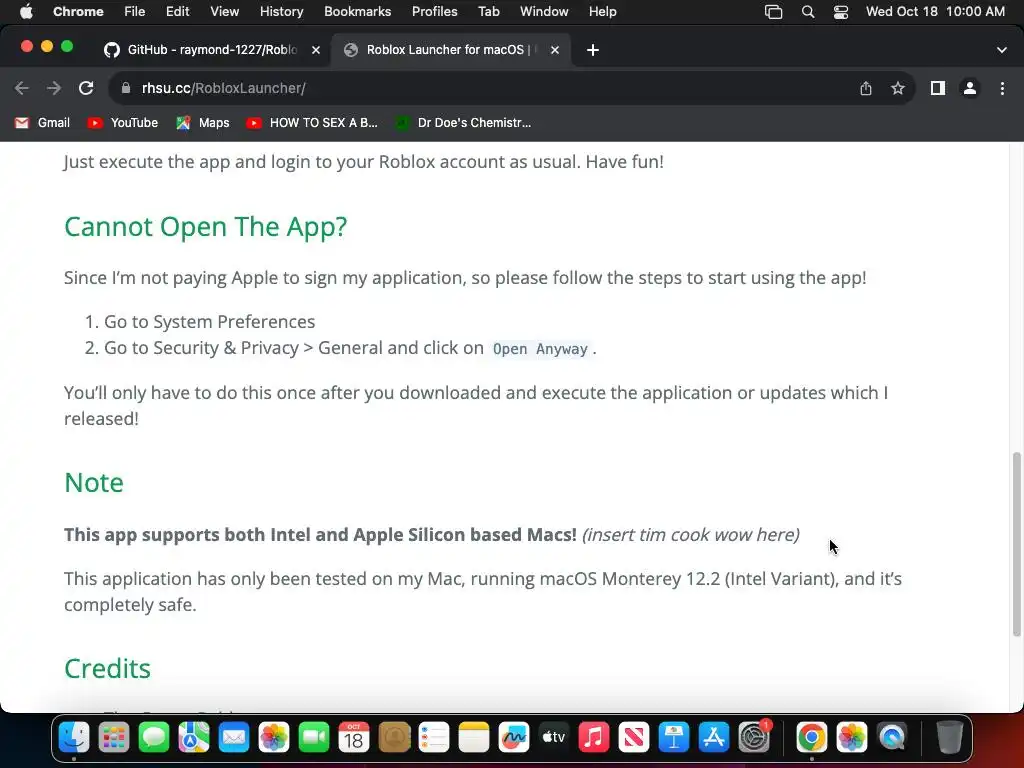Open a new tab with plus button
This screenshot has width=1024, height=768.
(592, 50)
